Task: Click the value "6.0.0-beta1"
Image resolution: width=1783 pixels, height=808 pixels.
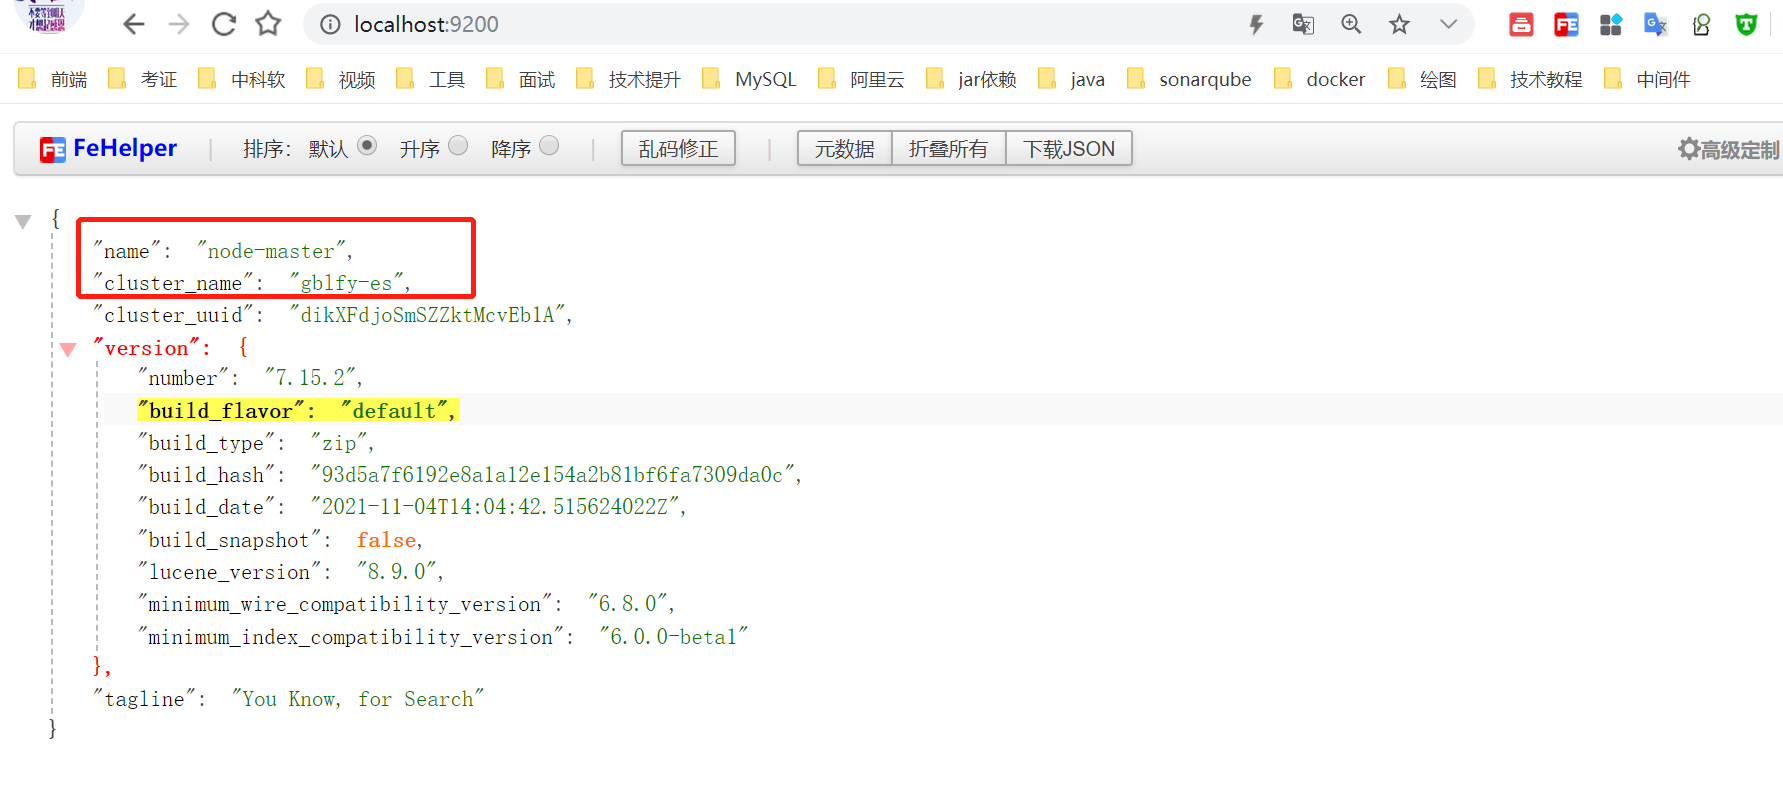Action: click(x=673, y=637)
